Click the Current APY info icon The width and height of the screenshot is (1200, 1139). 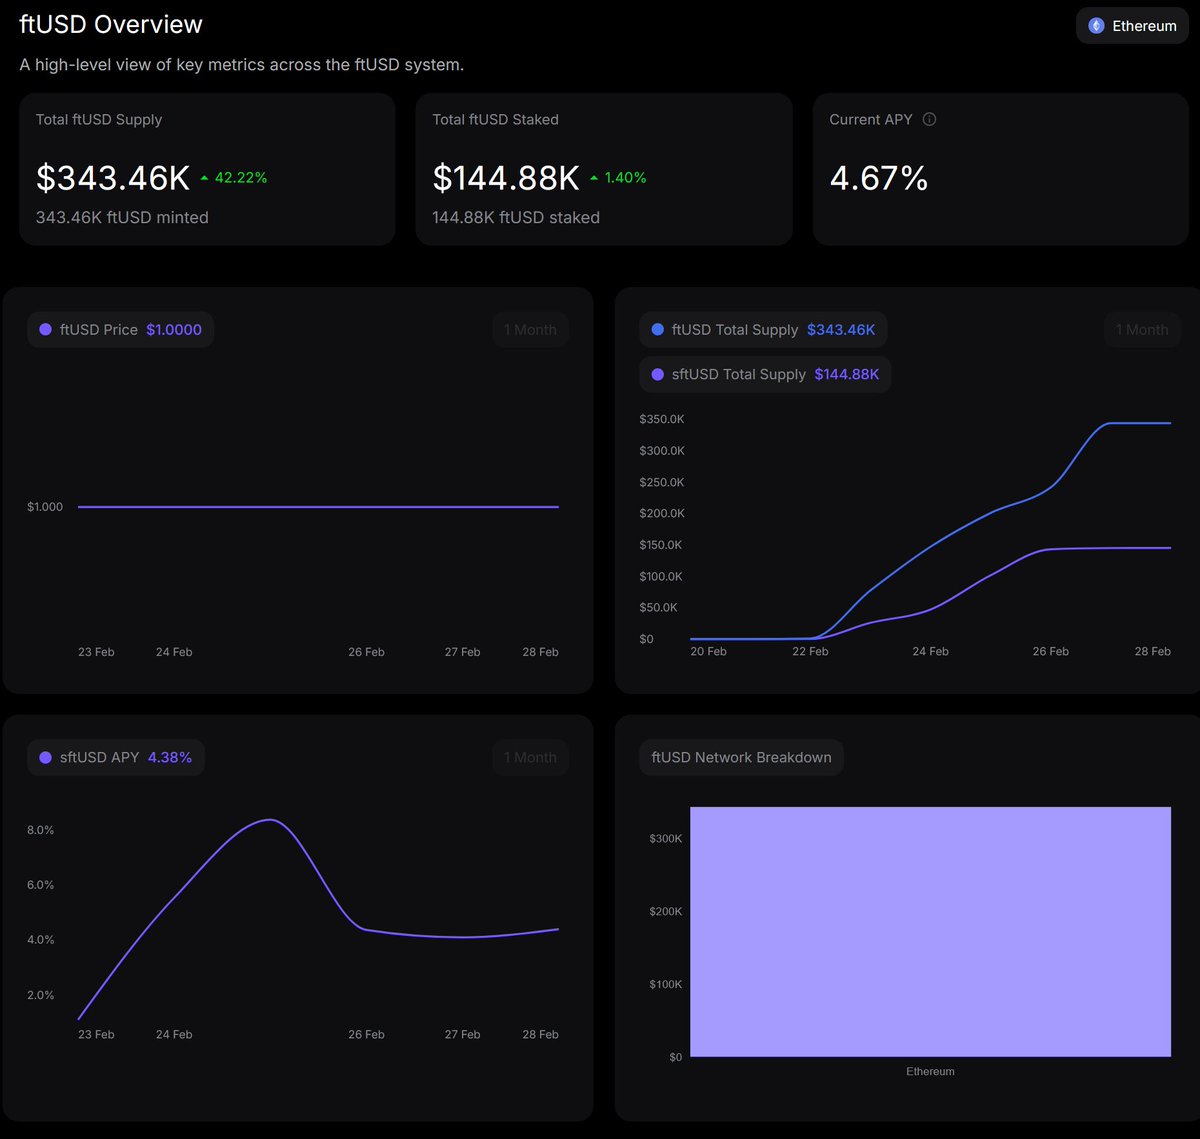(929, 119)
